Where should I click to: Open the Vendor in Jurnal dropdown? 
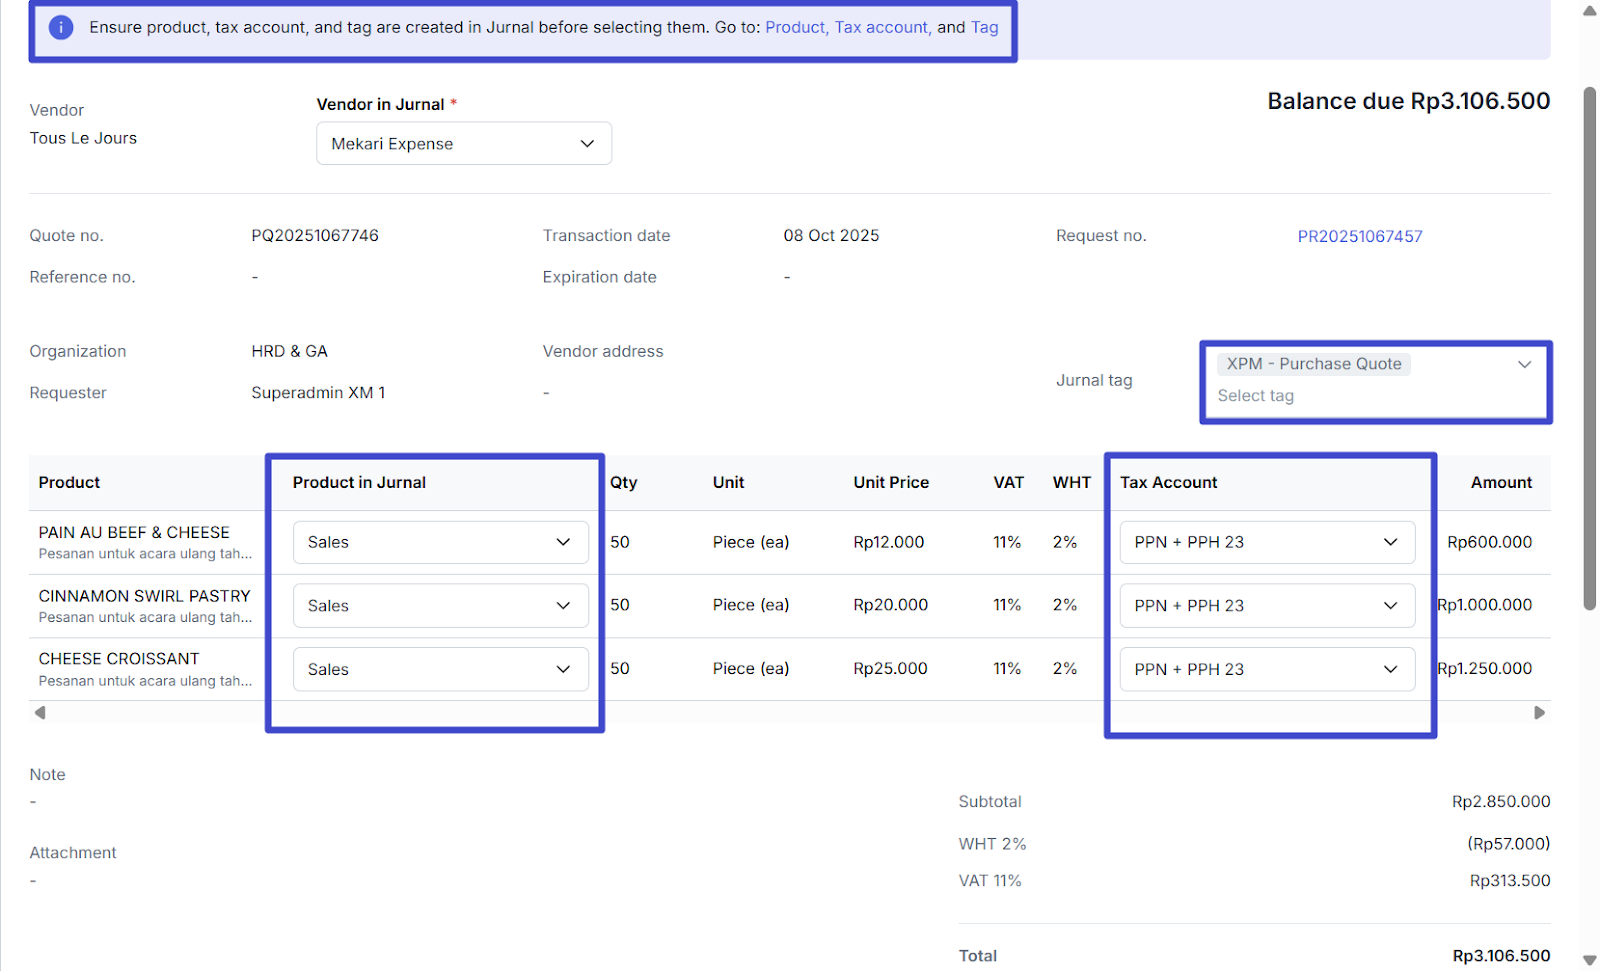(463, 144)
